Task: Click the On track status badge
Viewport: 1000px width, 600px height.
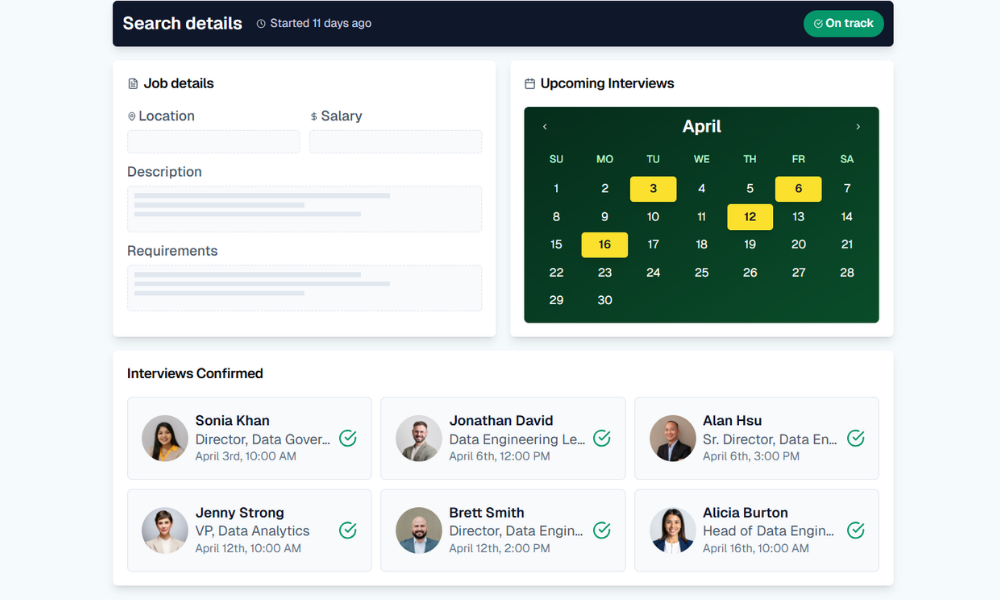Action: pos(843,24)
